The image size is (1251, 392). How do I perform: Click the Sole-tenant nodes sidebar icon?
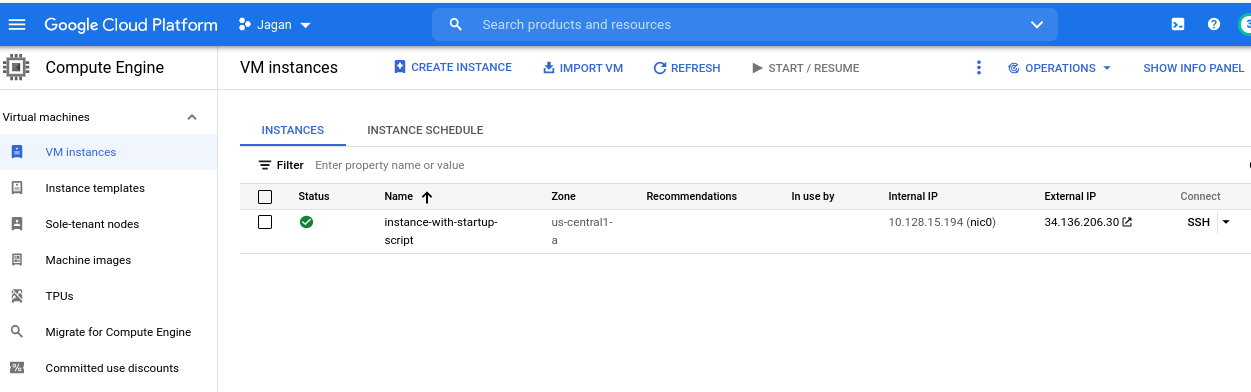[x=16, y=224]
